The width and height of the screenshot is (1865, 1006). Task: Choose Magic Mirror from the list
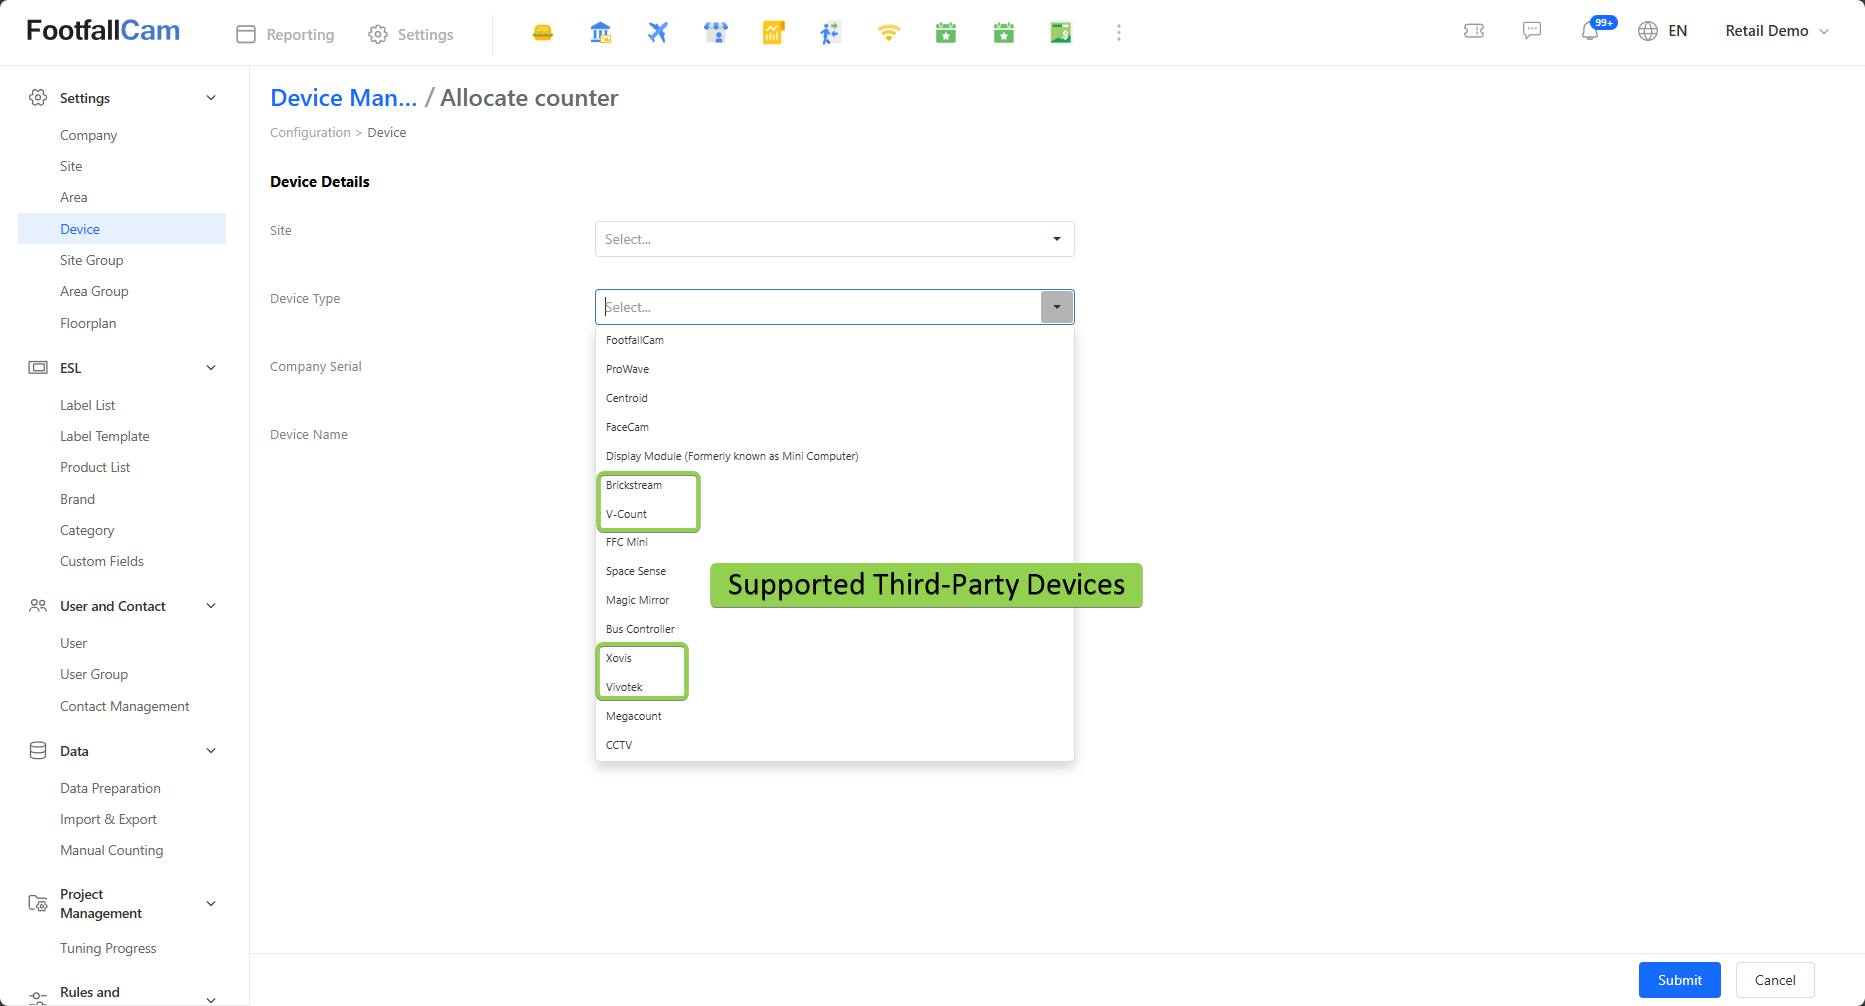[834, 600]
